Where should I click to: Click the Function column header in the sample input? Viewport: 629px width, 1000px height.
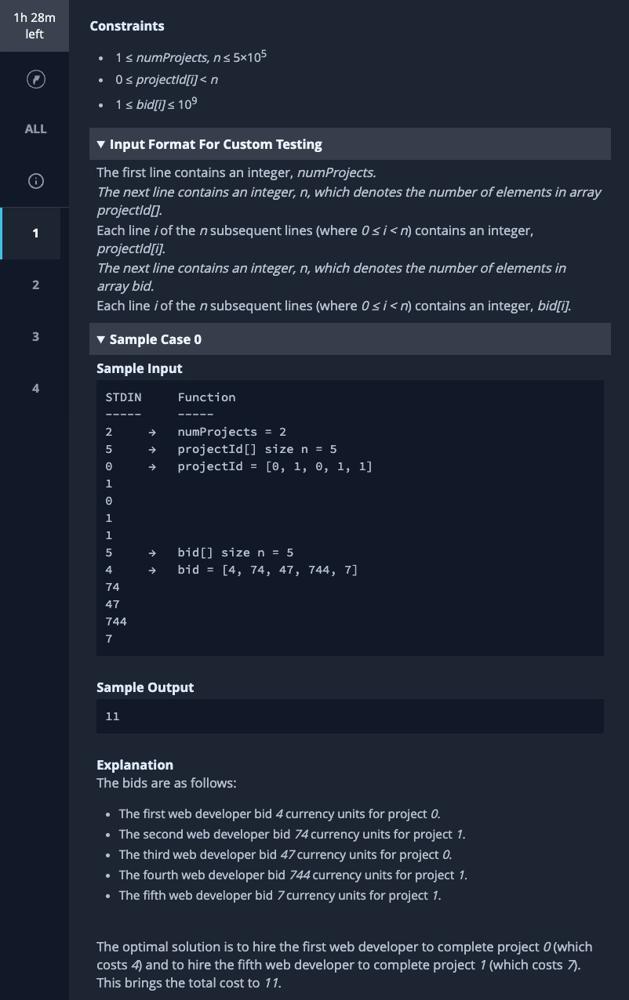click(x=206, y=397)
